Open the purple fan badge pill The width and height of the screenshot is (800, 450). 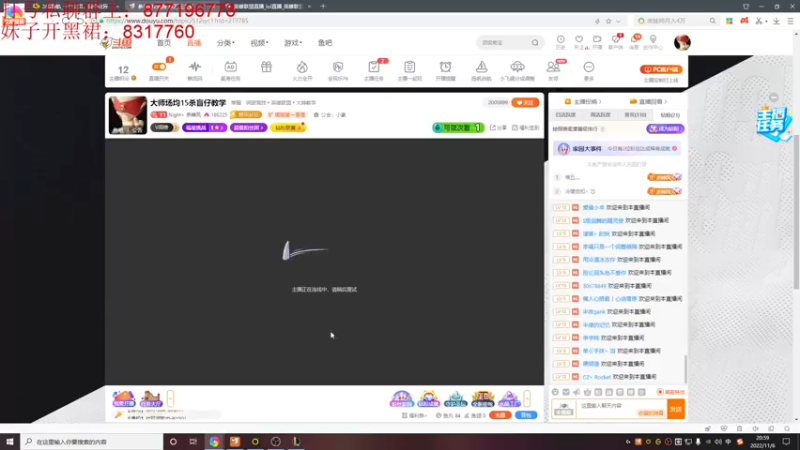(x=248, y=128)
